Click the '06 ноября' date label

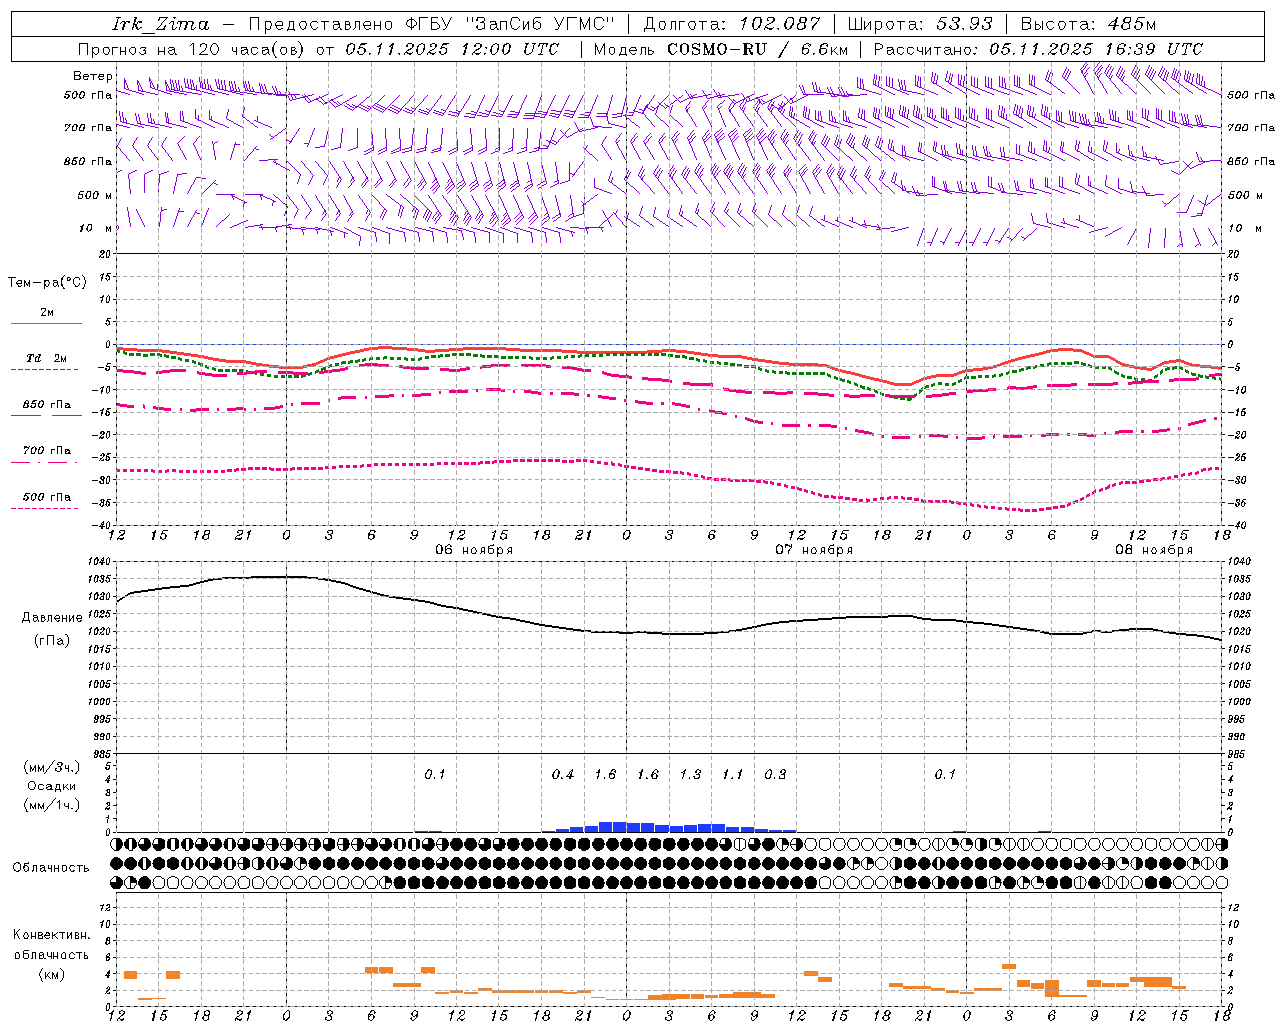click(474, 550)
